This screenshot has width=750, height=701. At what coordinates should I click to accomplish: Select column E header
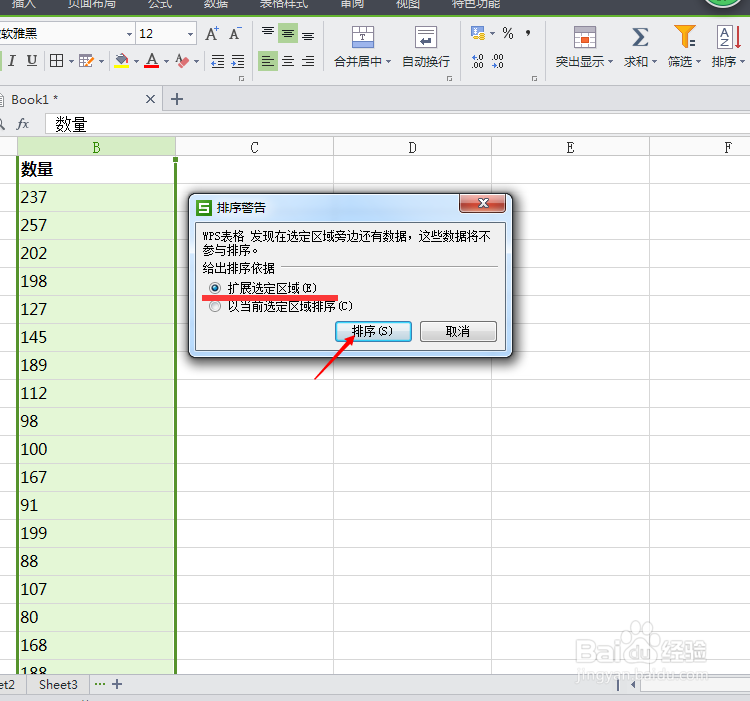(570, 147)
